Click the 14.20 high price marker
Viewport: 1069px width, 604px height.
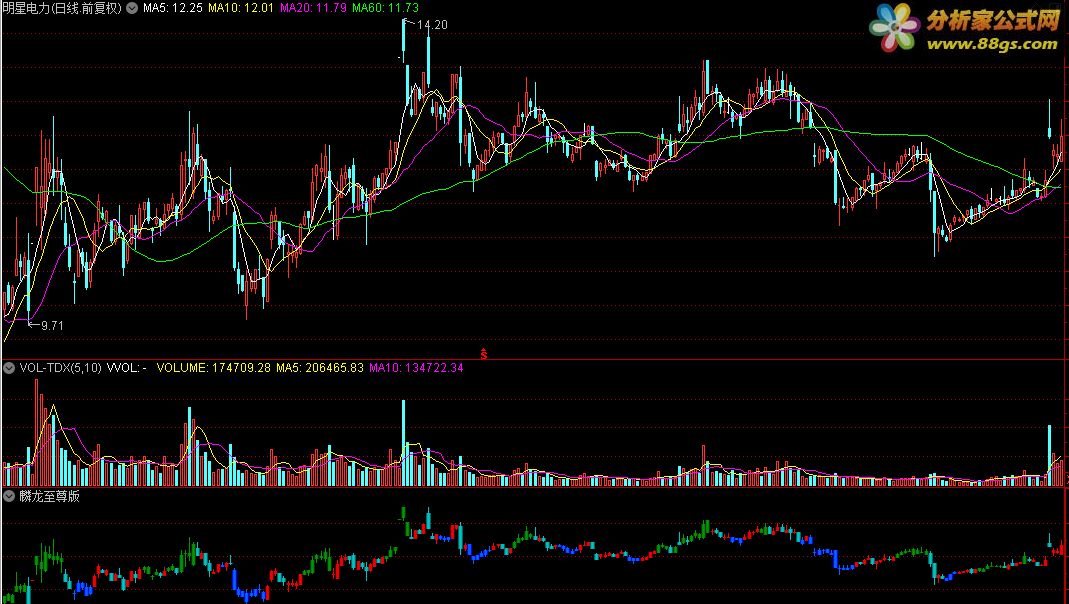[432, 25]
